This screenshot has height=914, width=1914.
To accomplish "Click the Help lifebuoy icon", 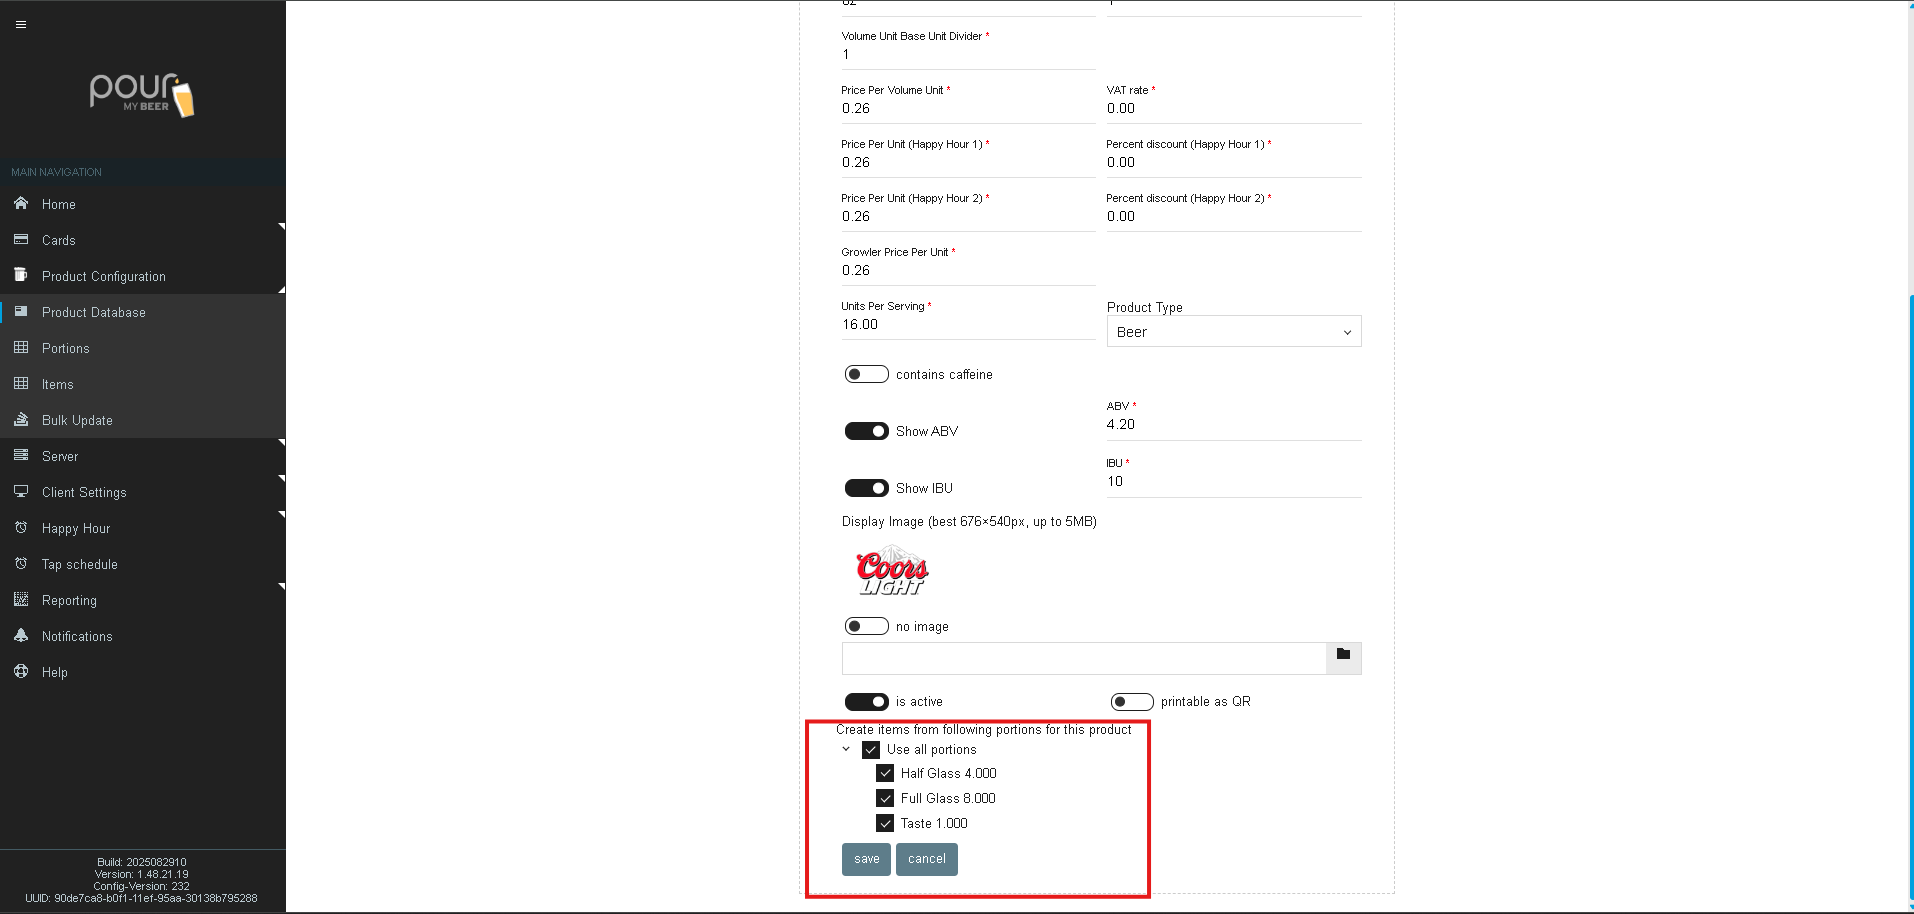I will (21, 672).
